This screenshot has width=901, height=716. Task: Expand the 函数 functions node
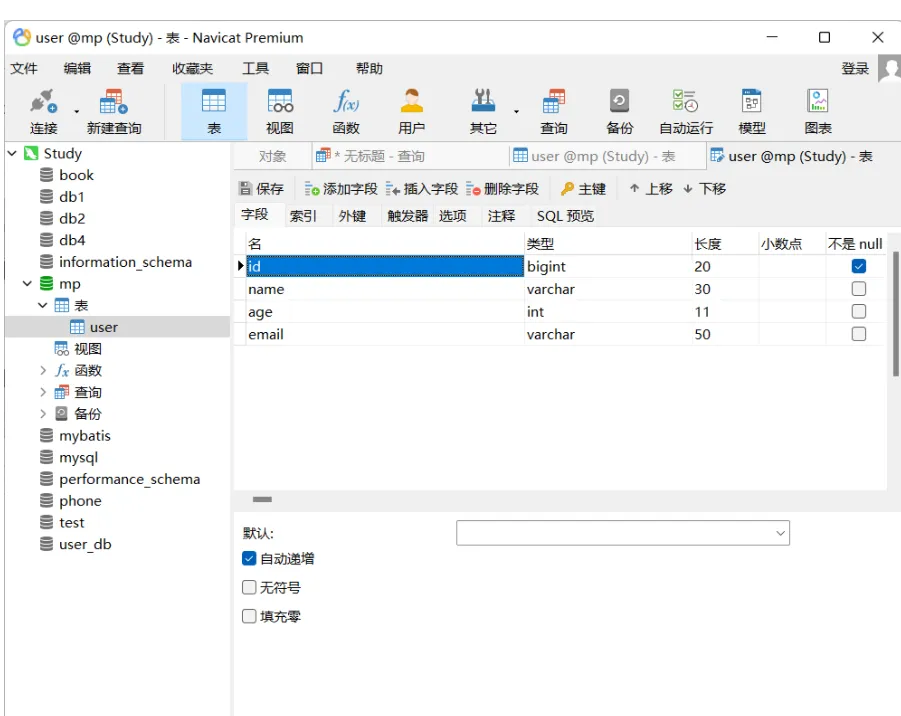click(43, 371)
